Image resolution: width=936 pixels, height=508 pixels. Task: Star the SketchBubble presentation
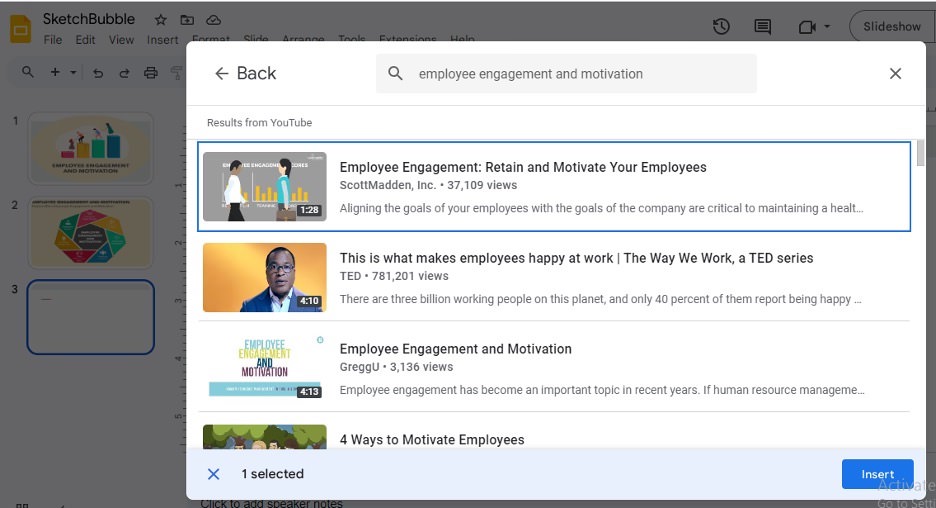(161, 20)
